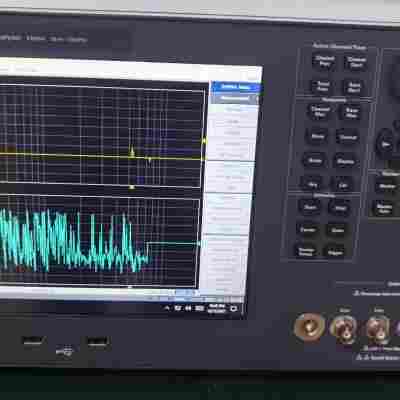Push the Stop key in Stimulus group

[x=340, y=208]
